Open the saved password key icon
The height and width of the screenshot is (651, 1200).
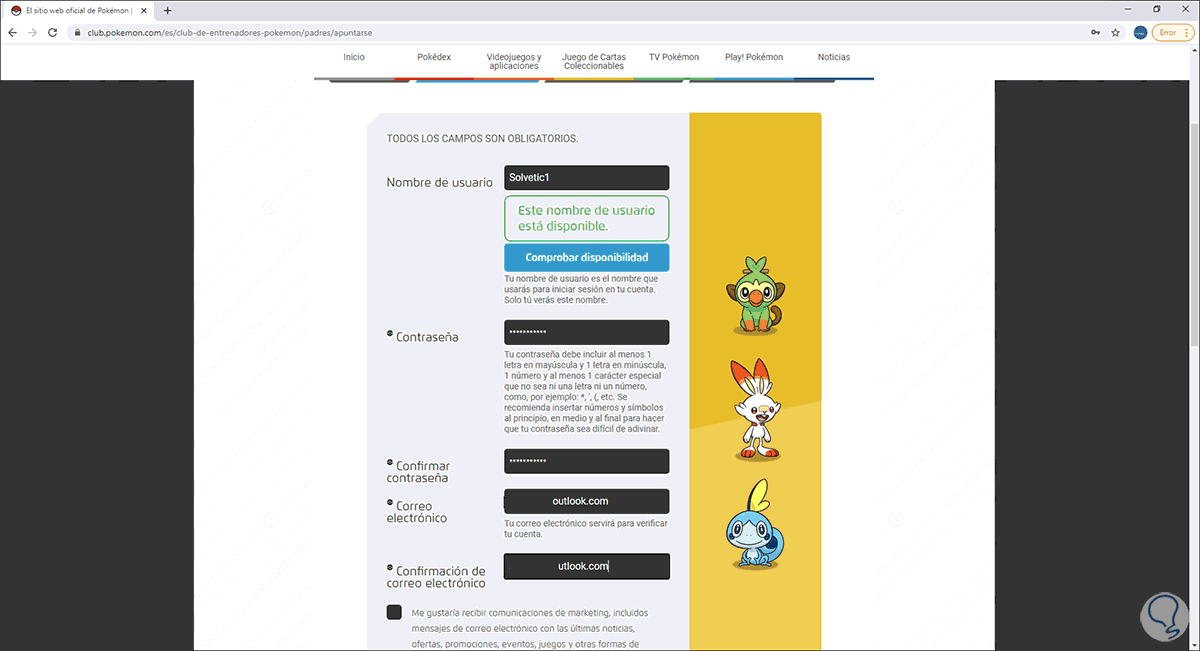tap(1096, 32)
